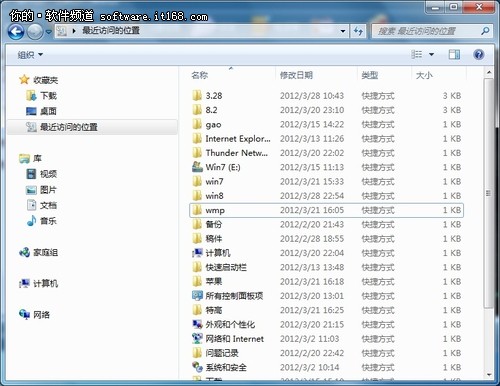Select 收藏夹 in the navigation pane
The width and height of the screenshot is (500, 386).
pos(39,80)
